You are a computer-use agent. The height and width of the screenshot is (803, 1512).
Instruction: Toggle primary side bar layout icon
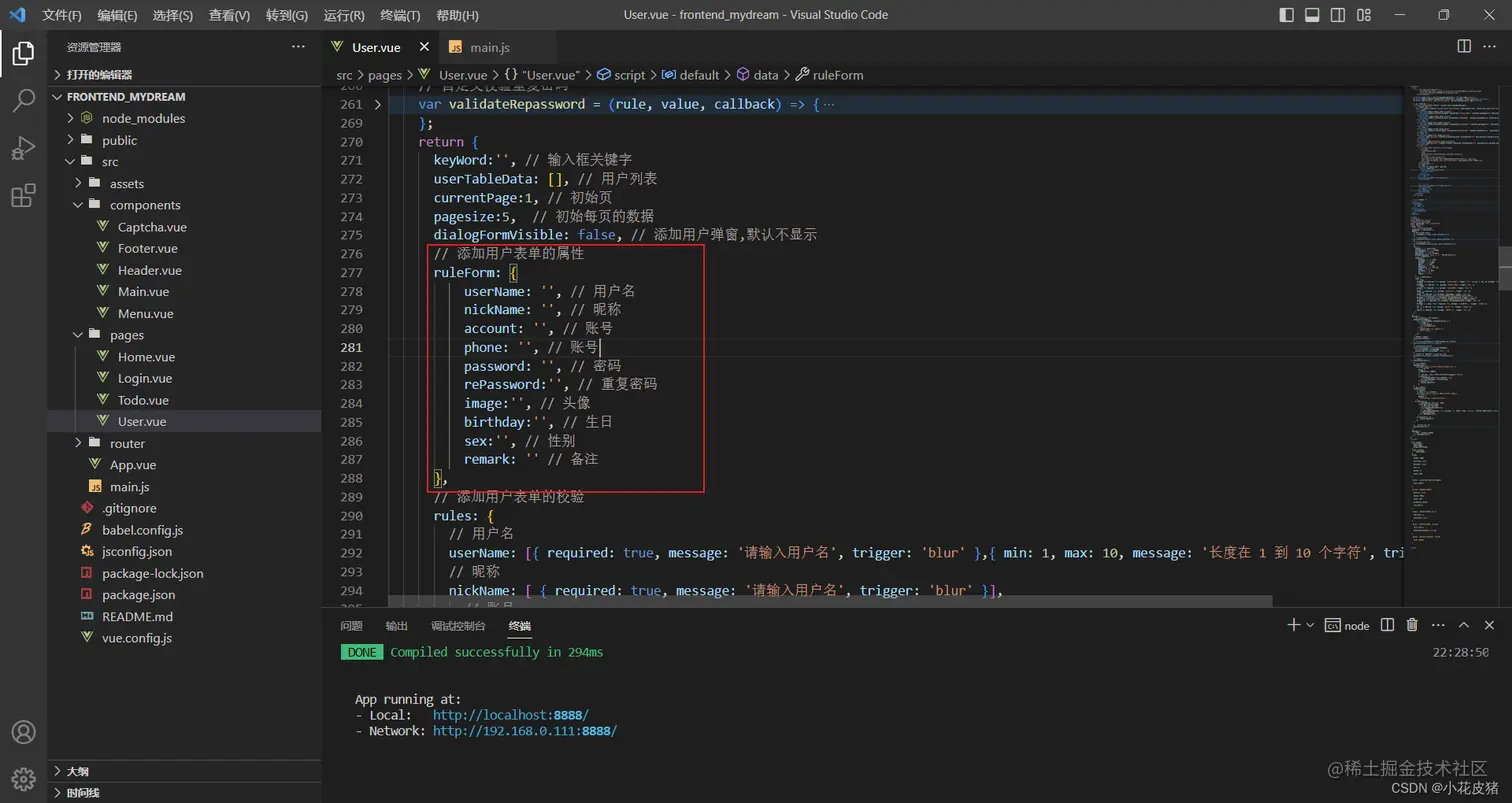1287,15
